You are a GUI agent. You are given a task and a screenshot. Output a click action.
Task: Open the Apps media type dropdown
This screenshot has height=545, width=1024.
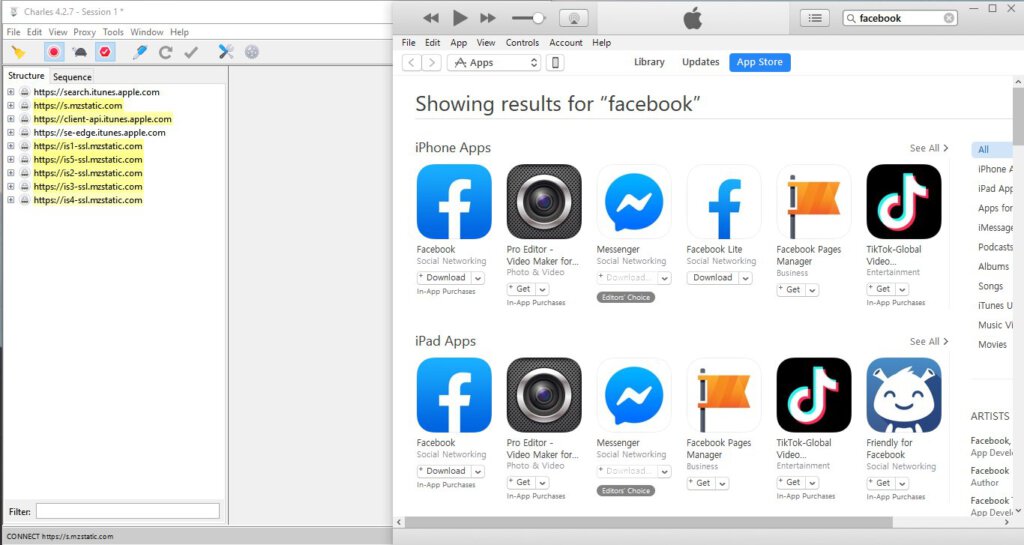tap(493, 63)
